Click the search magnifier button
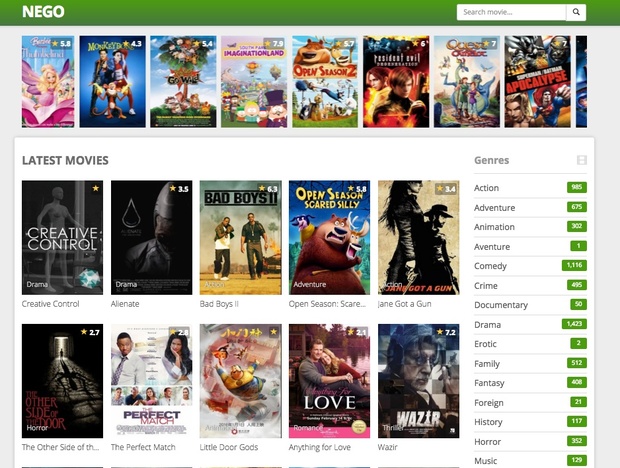This screenshot has height=468, width=620. coord(576,12)
